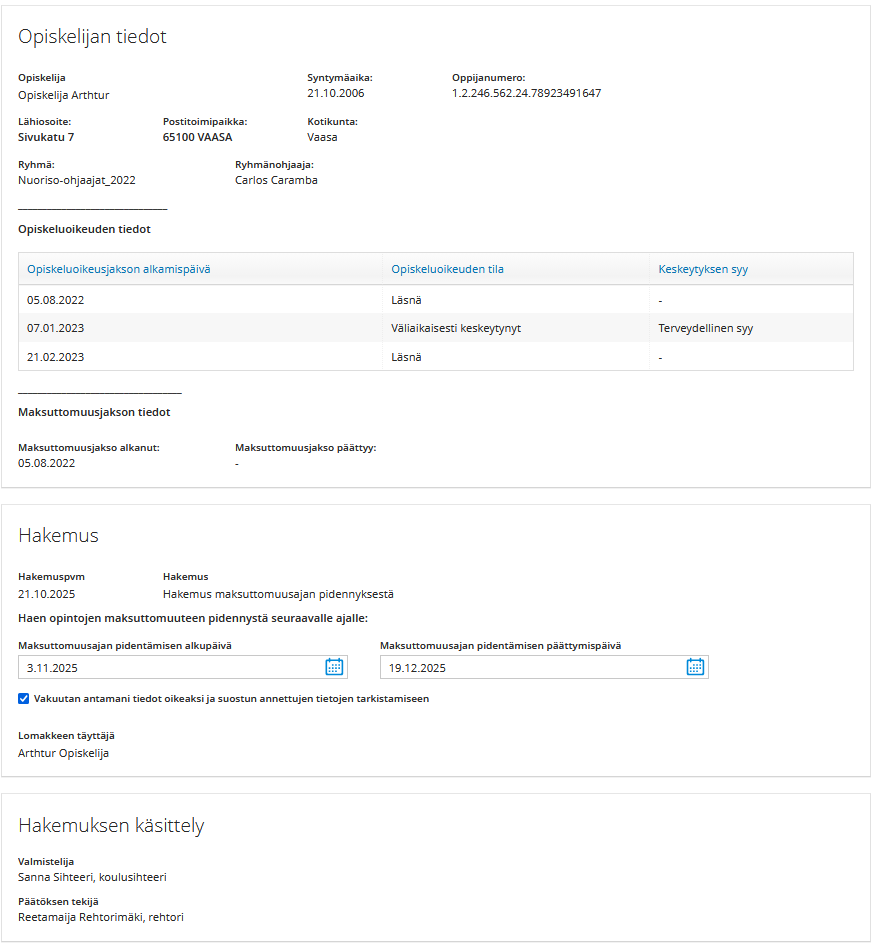Select the 'Väliaikaisesti keskeytynyt' table row
The height and width of the screenshot is (943, 874).
456,328
